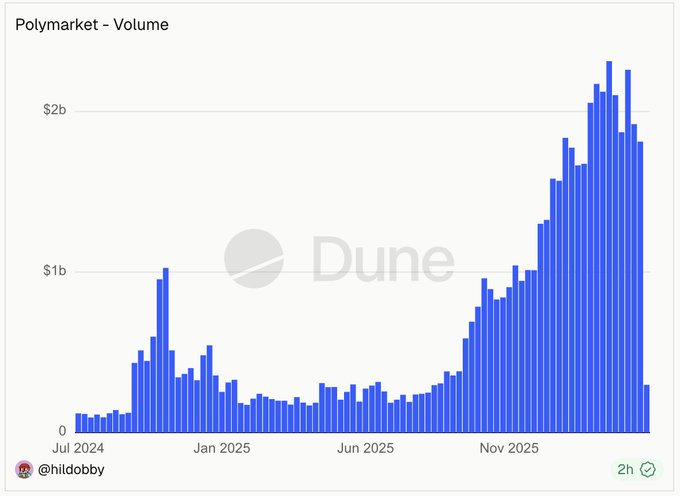Screen dimensions: 680x496
Task: Click the tallest bar in the chart
Action: tap(609, 247)
